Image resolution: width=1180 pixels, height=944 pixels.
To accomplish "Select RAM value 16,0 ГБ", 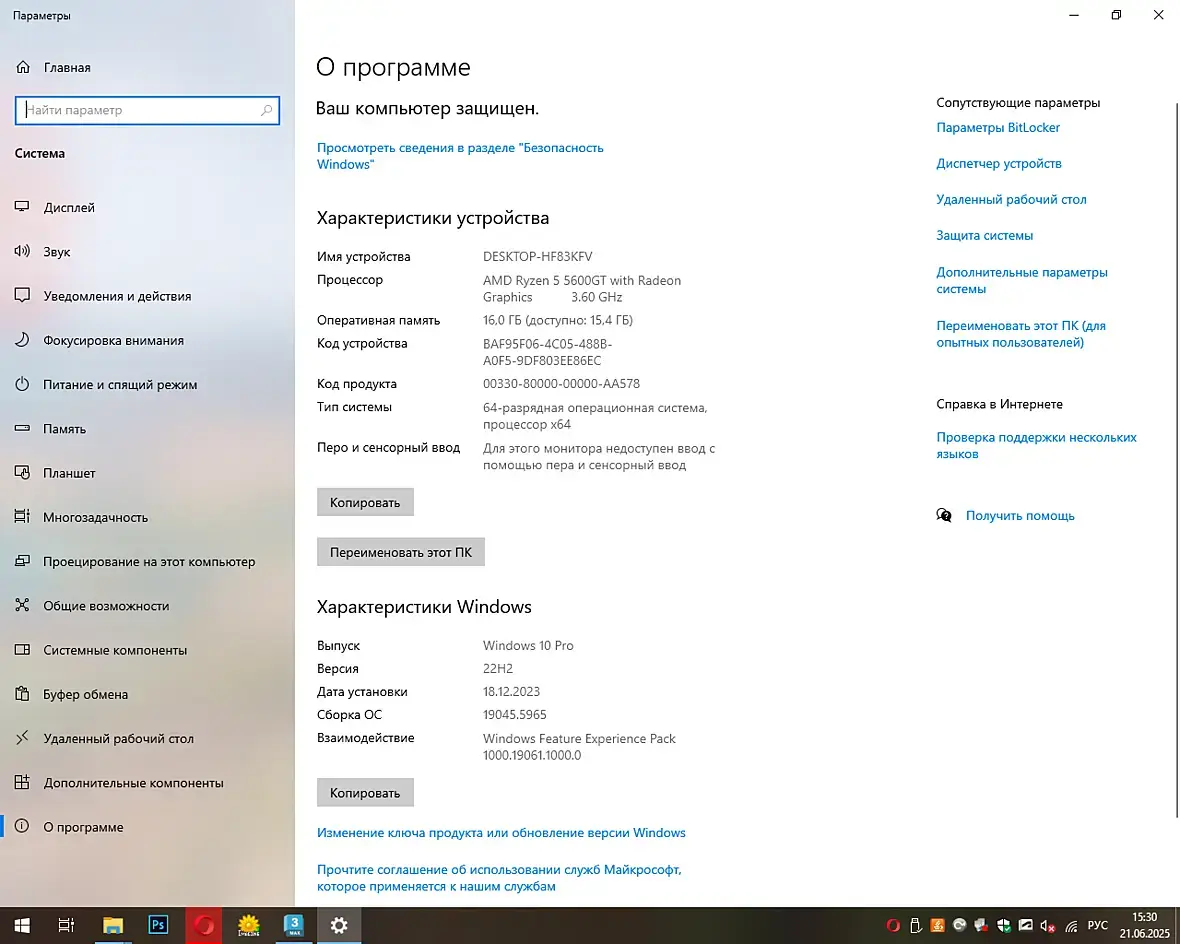I will click(558, 321).
